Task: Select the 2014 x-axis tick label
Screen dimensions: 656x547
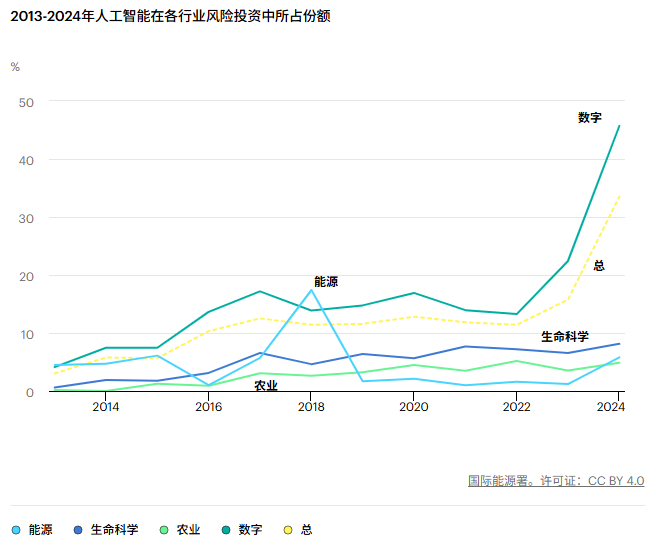Action: [x=106, y=407]
